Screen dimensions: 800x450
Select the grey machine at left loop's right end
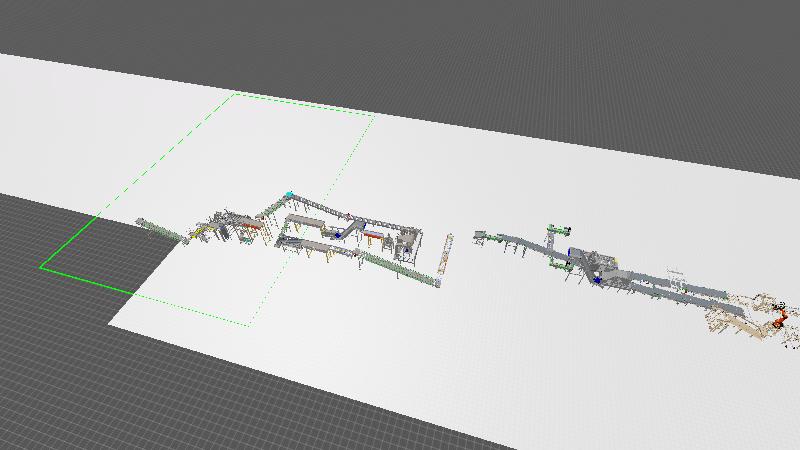(x=409, y=244)
